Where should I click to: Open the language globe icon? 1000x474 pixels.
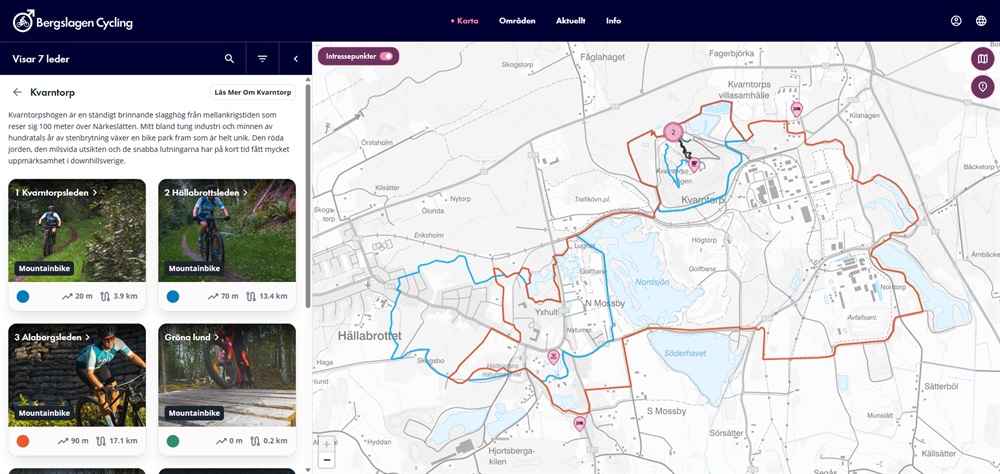tap(981, 21)
